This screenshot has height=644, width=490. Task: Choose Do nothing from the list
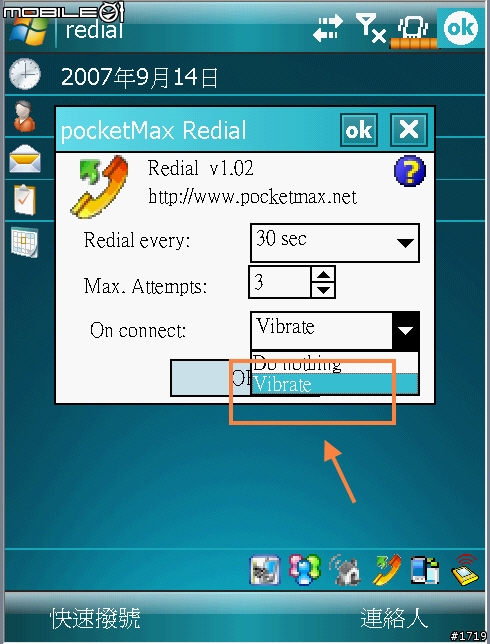point(335,363)
